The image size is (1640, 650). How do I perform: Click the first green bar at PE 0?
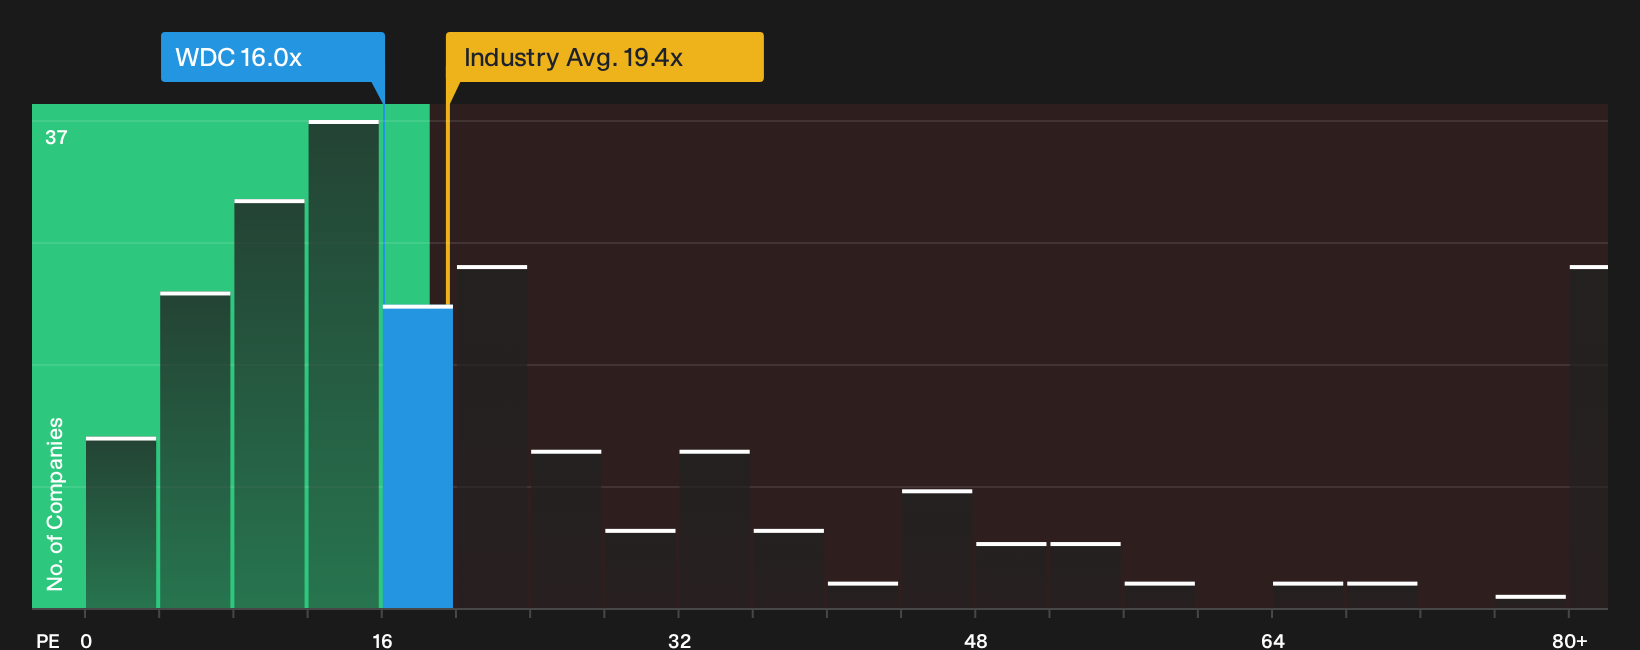(121, 523)
